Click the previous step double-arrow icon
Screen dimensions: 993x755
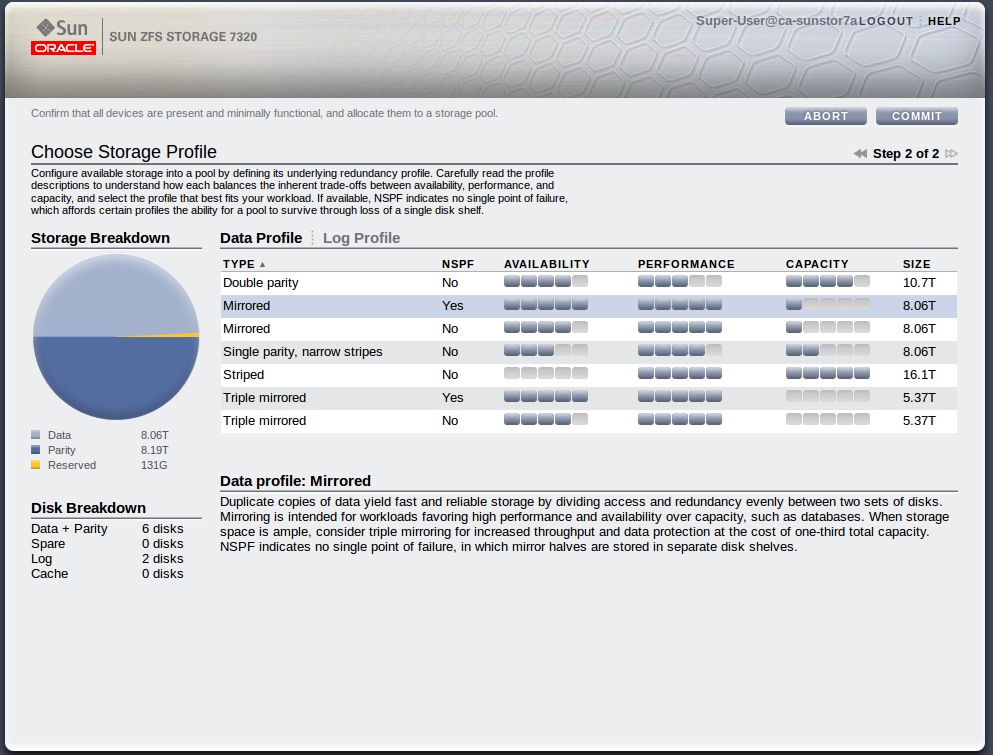pos(860,154)
